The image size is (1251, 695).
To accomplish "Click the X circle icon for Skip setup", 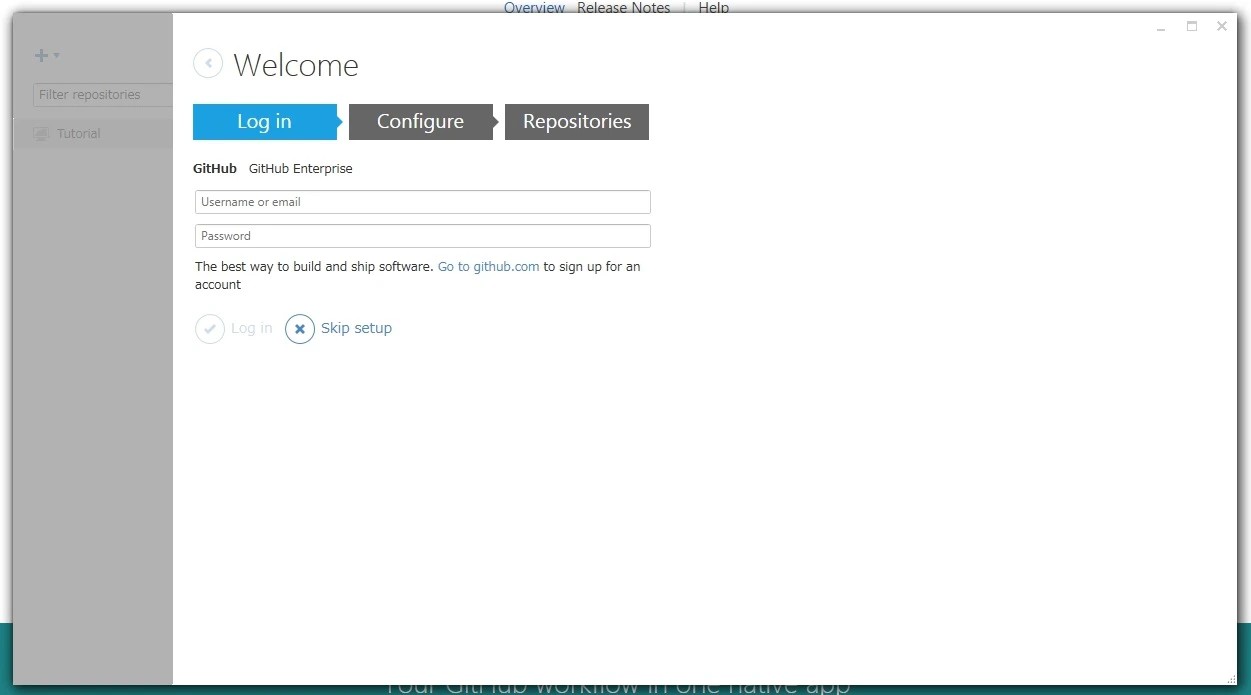I will [x=300, y=329].
